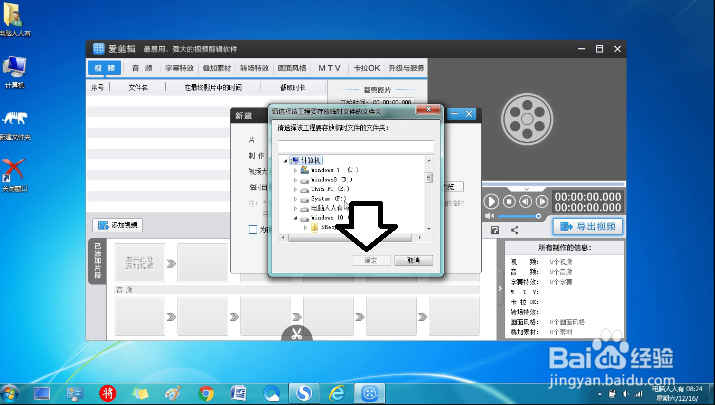Screen dimensions: 715x405
Task: Select Windows8 (D:) in the tree
Action: tap(332, 180)
